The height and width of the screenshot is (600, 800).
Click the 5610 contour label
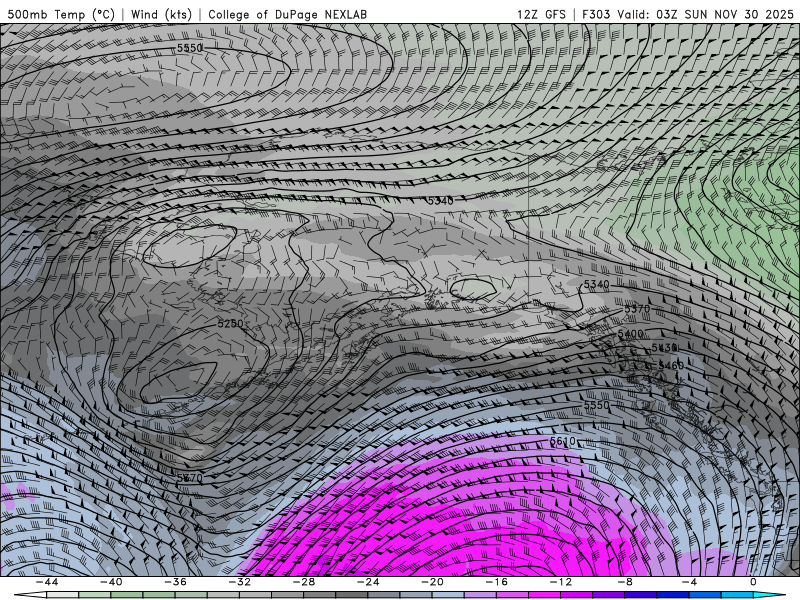563,441
